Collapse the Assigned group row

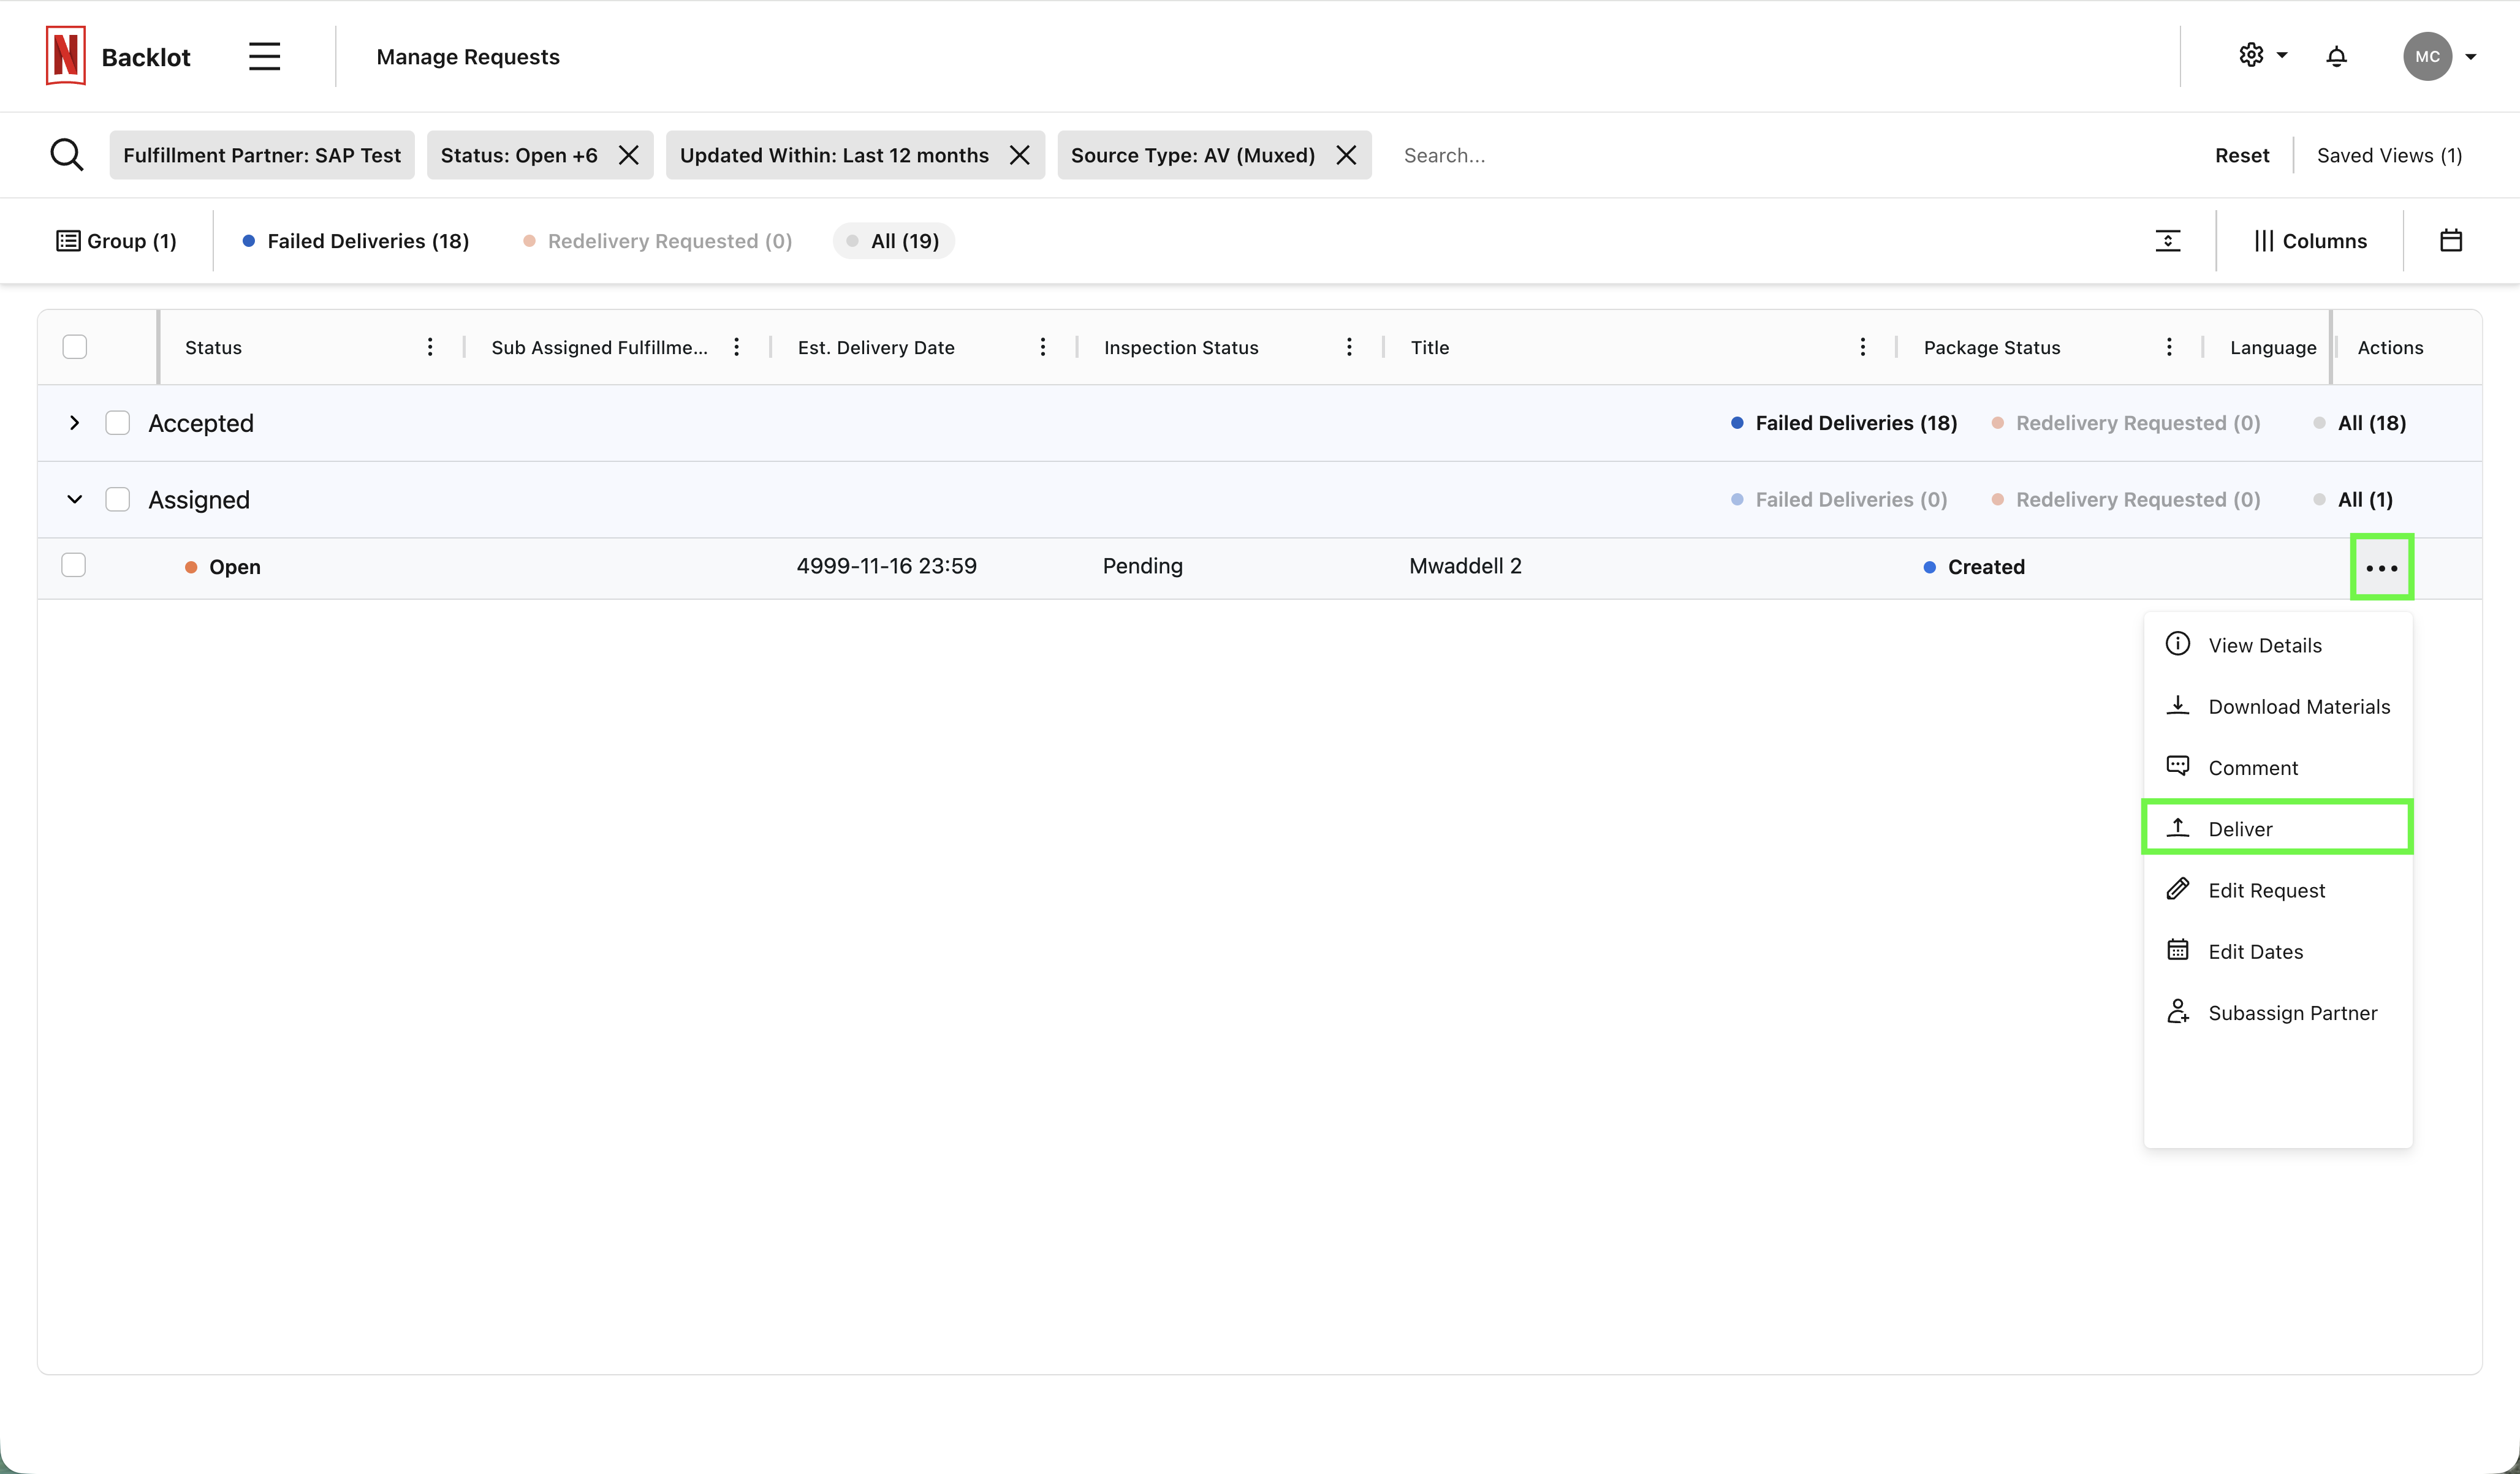tap(74, 499)
